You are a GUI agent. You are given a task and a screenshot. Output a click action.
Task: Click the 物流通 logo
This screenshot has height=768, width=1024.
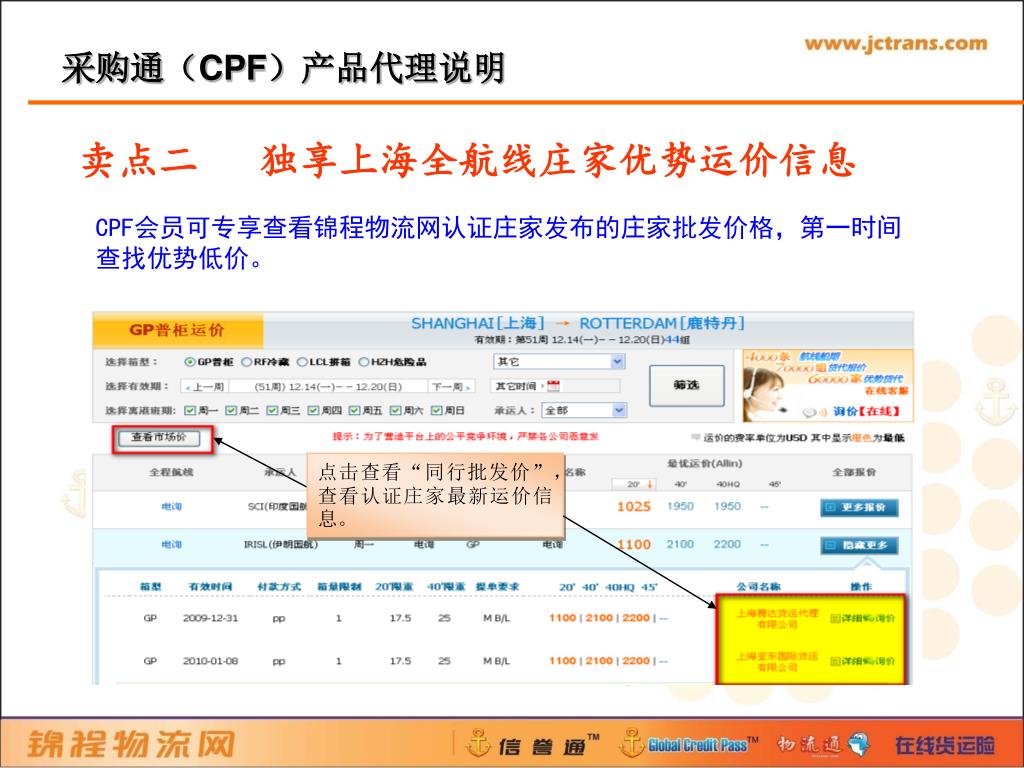[824, 744]
